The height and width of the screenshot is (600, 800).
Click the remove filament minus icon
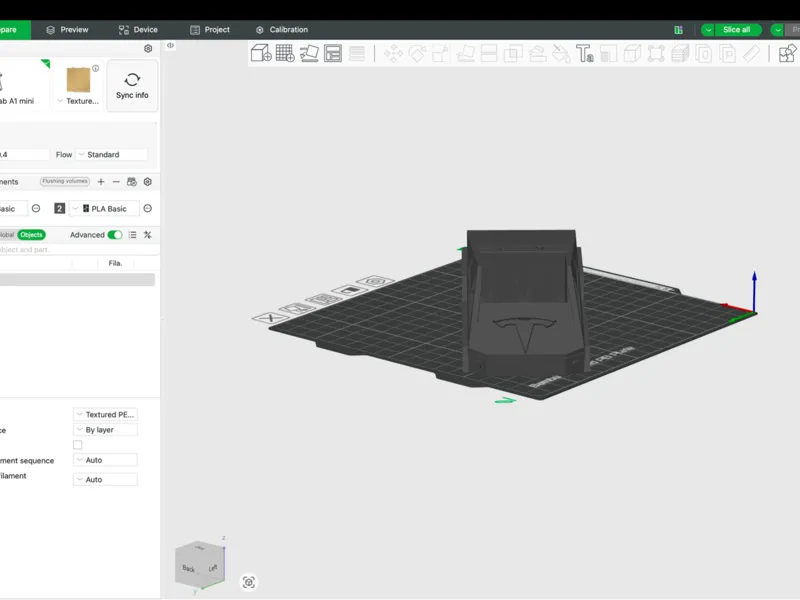116,182
